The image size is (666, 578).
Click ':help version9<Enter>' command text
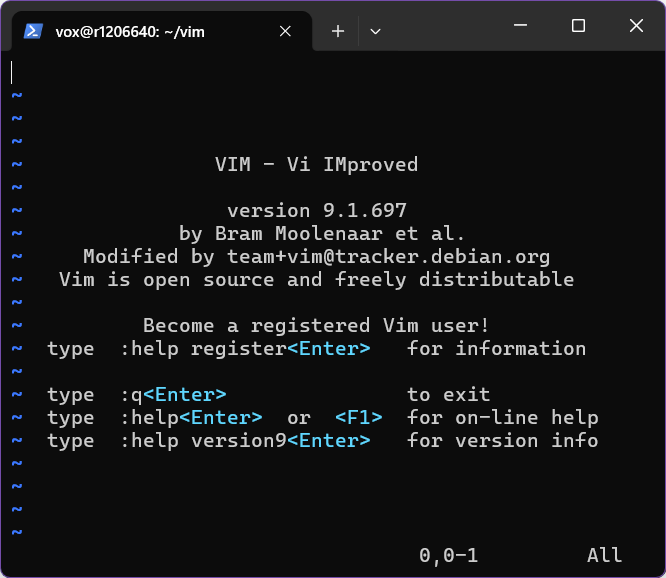pos(246,441)
